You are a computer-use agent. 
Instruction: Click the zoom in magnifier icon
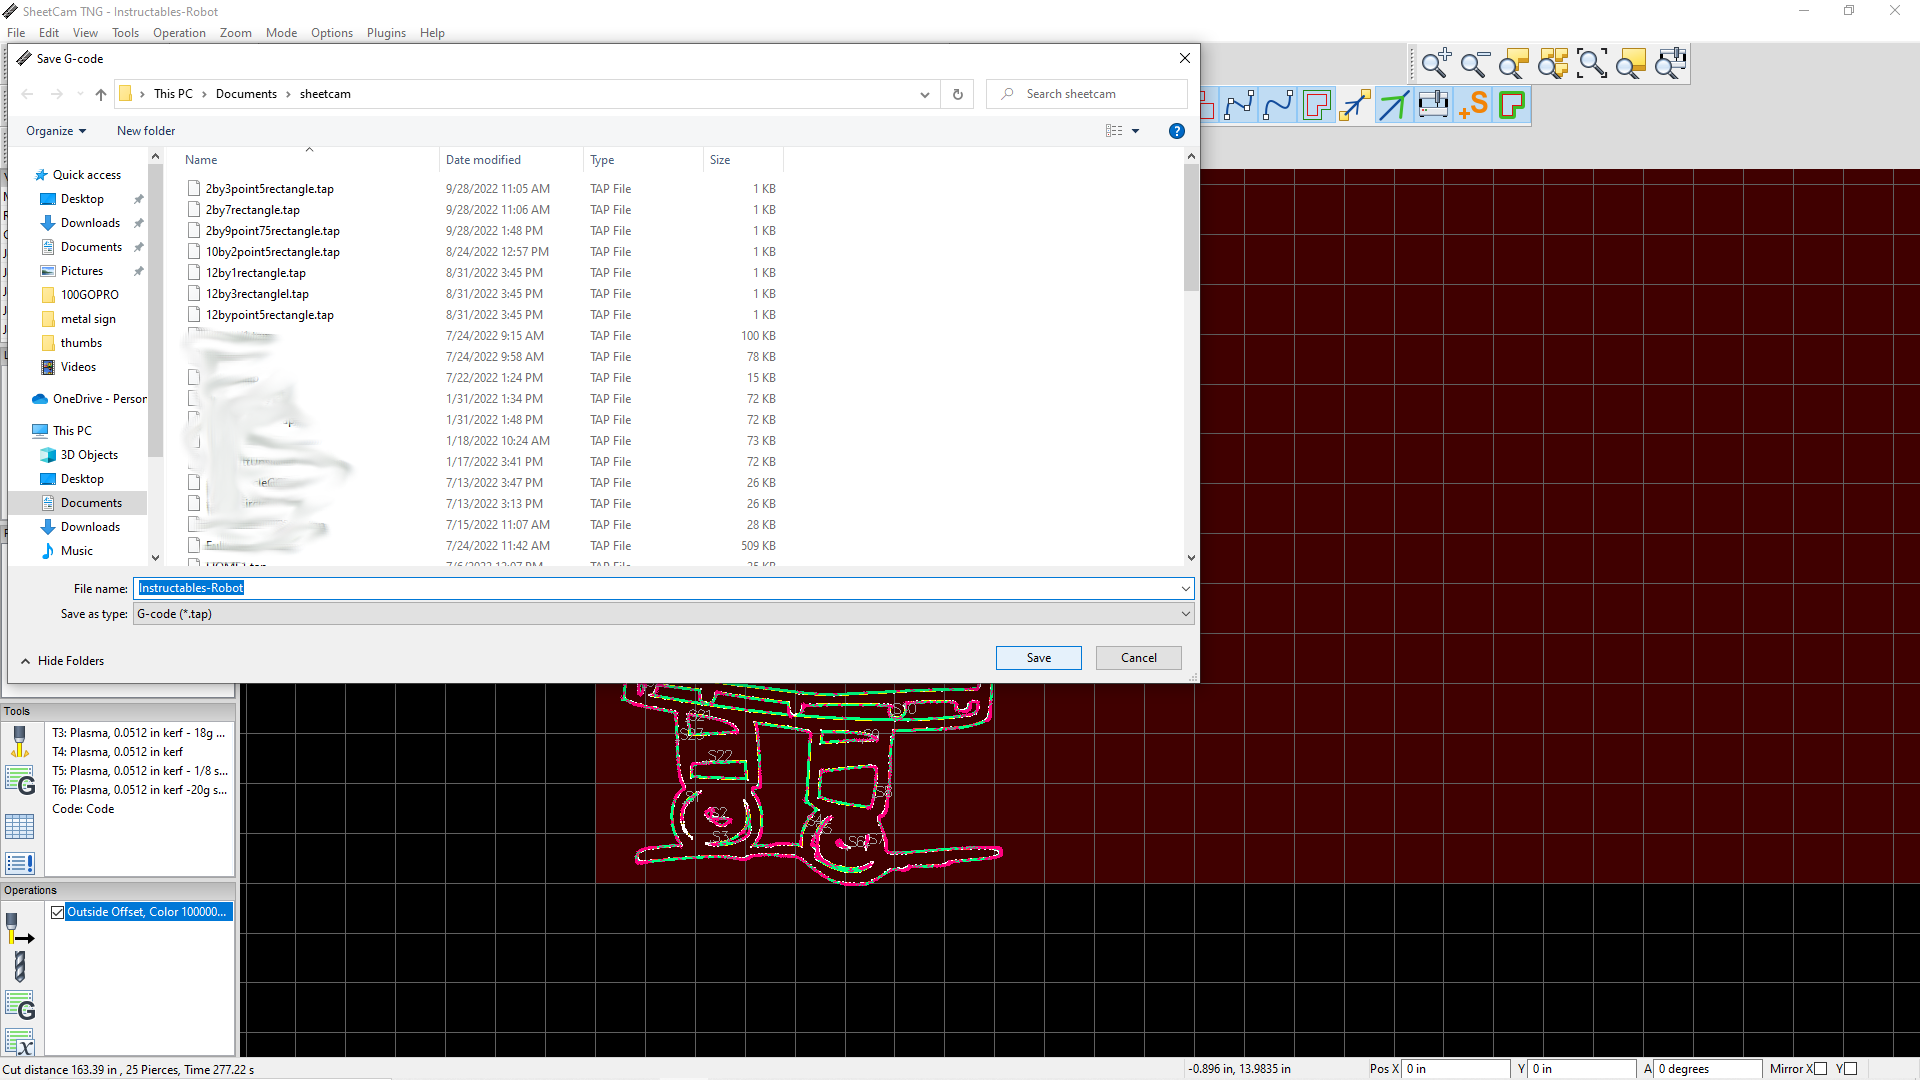1436,64
